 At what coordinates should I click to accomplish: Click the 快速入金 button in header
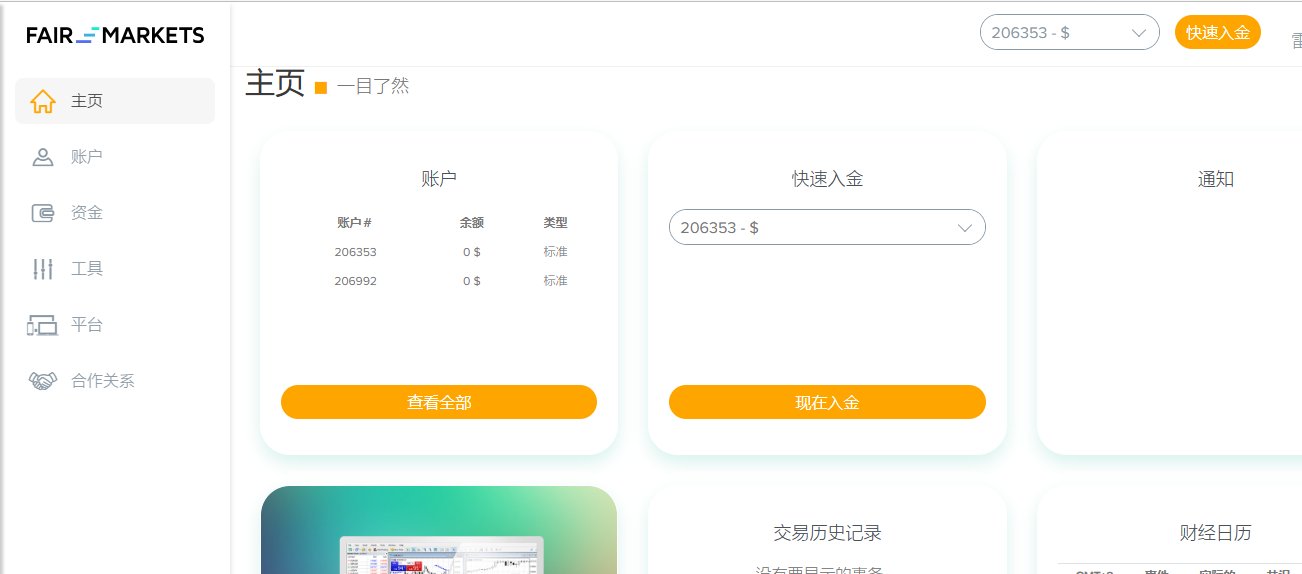point(1217,32)
